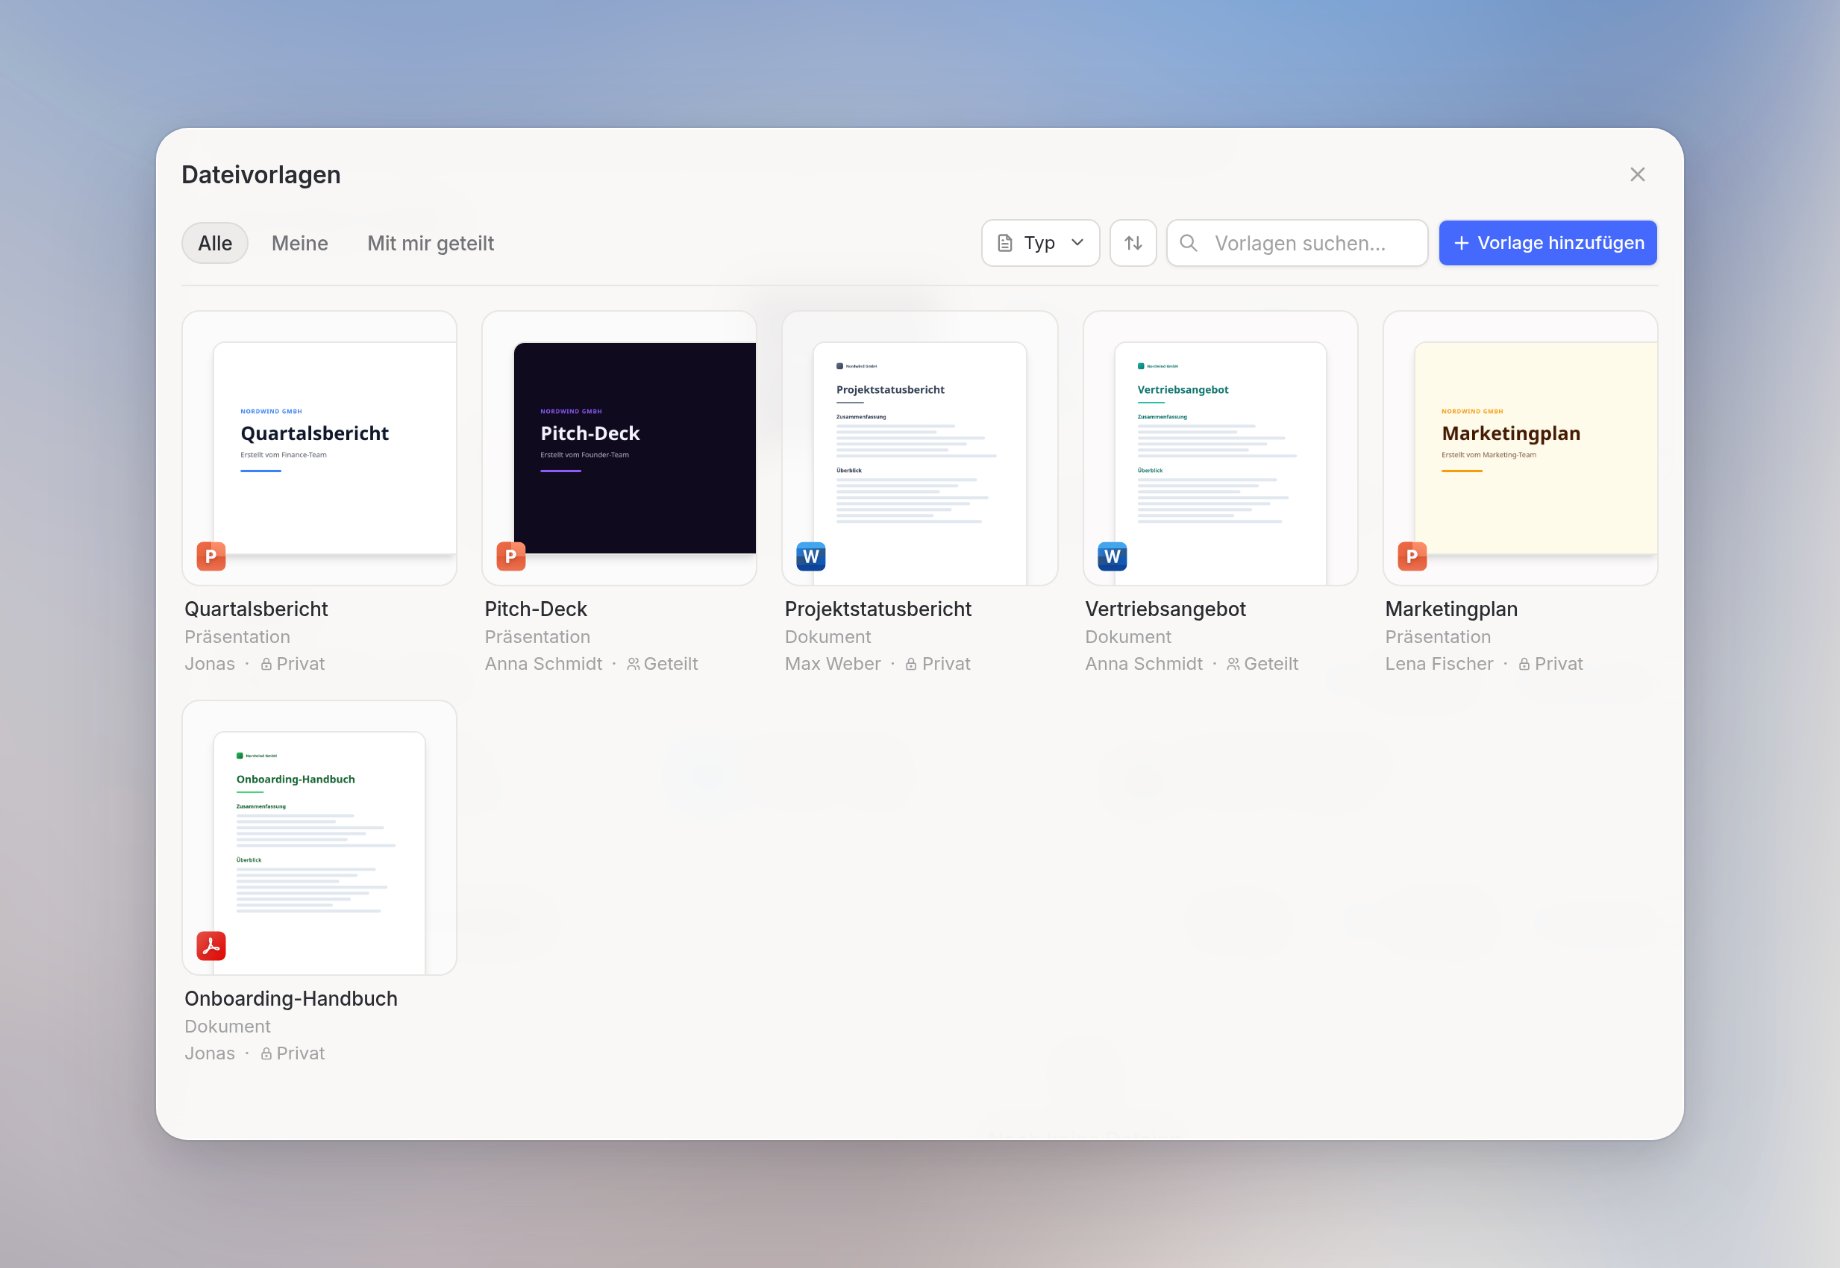Click the Dateivorlagen dialog heading
Image resolution: width=1840 pixels, height=1268 pixels.
(261, 175)
